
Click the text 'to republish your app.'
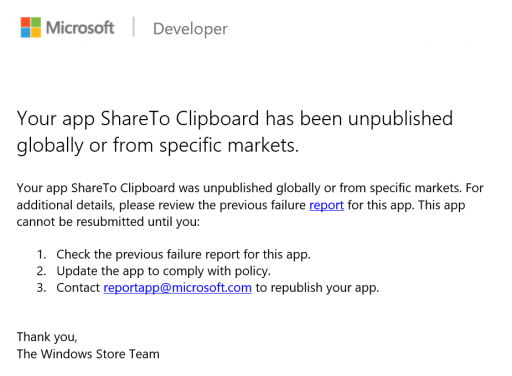[x=317, y=288]
